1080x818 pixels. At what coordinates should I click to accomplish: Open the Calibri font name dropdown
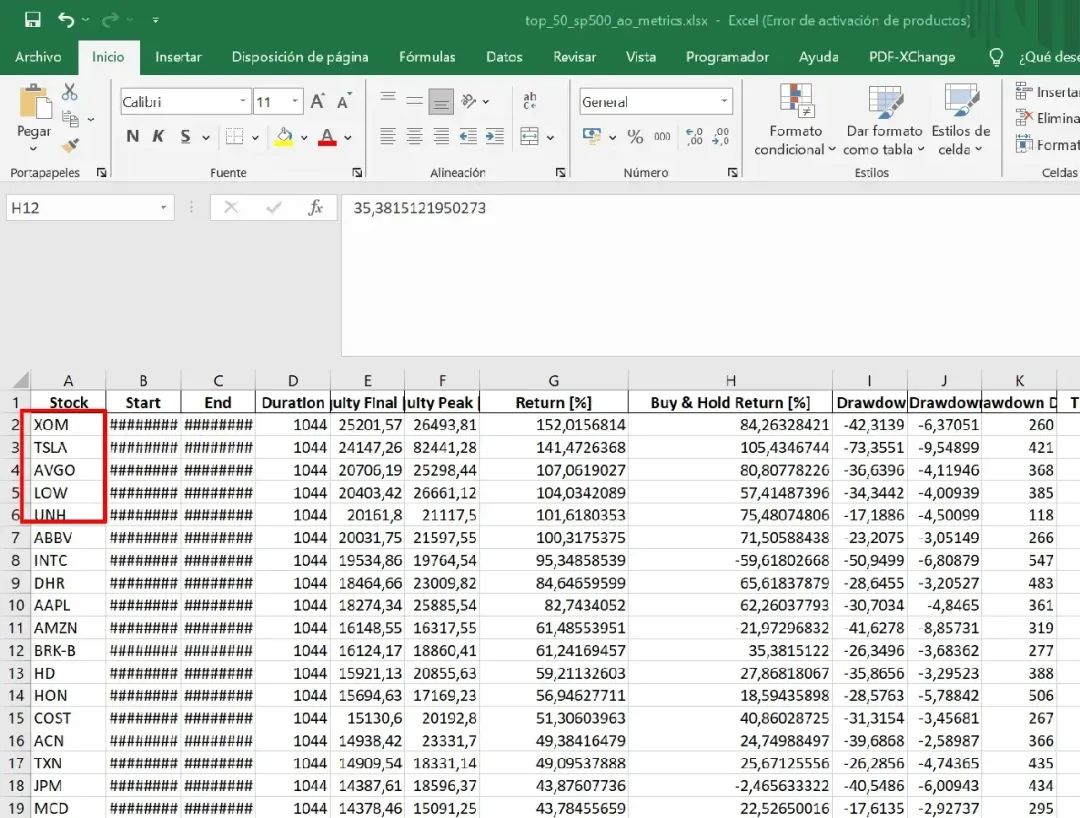(x=186, y=102)
